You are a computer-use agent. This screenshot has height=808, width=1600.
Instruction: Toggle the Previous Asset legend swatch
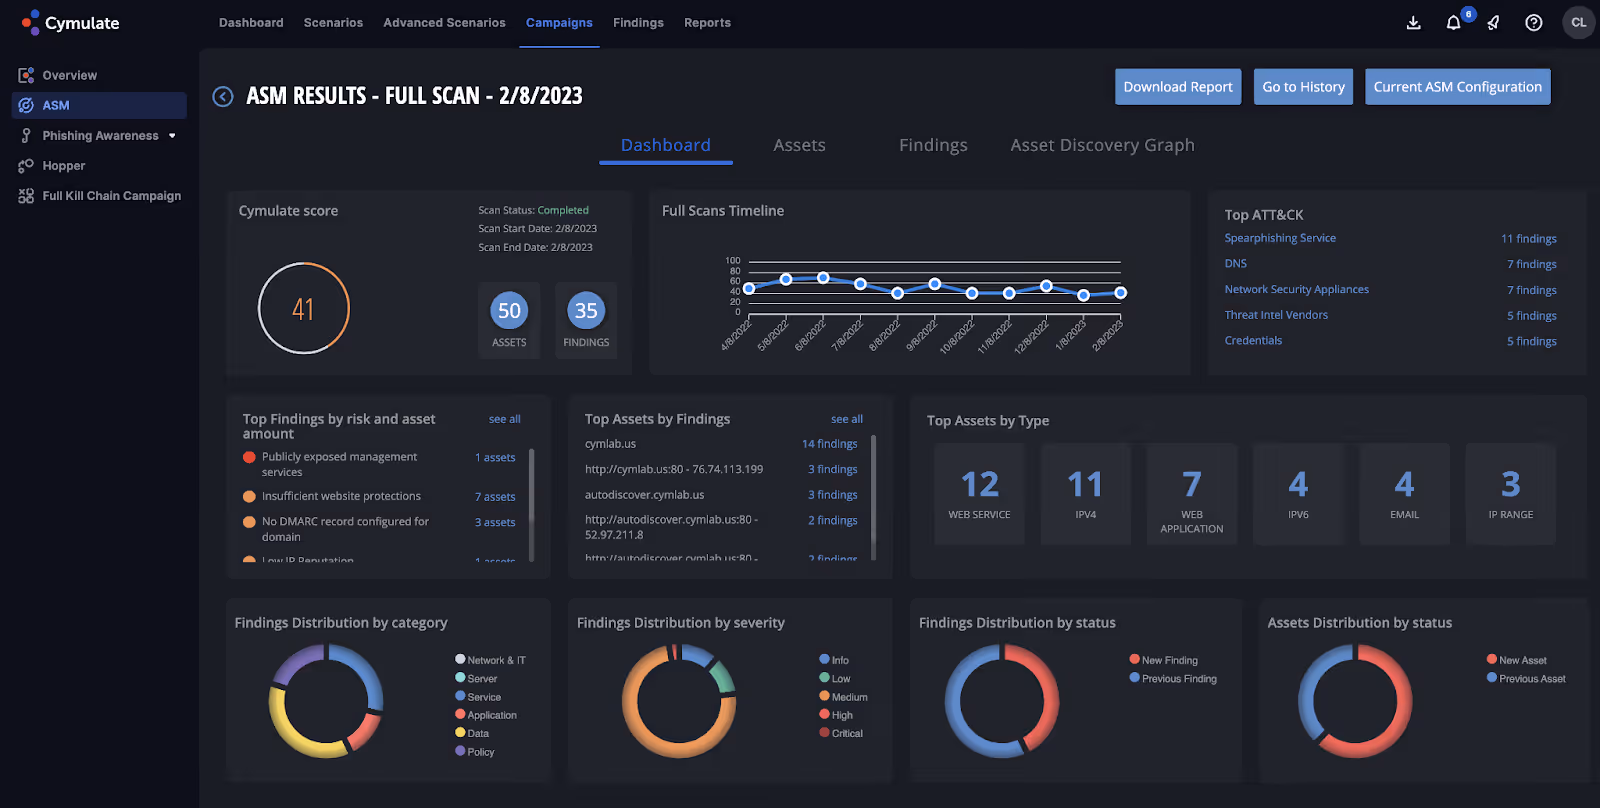(1492, 678)
